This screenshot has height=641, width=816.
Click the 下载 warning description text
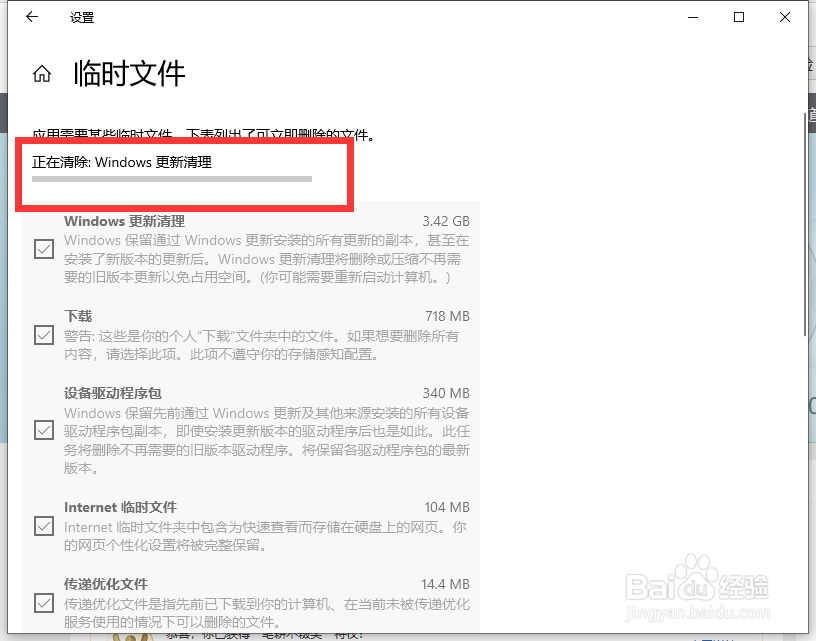pos(261,345)
